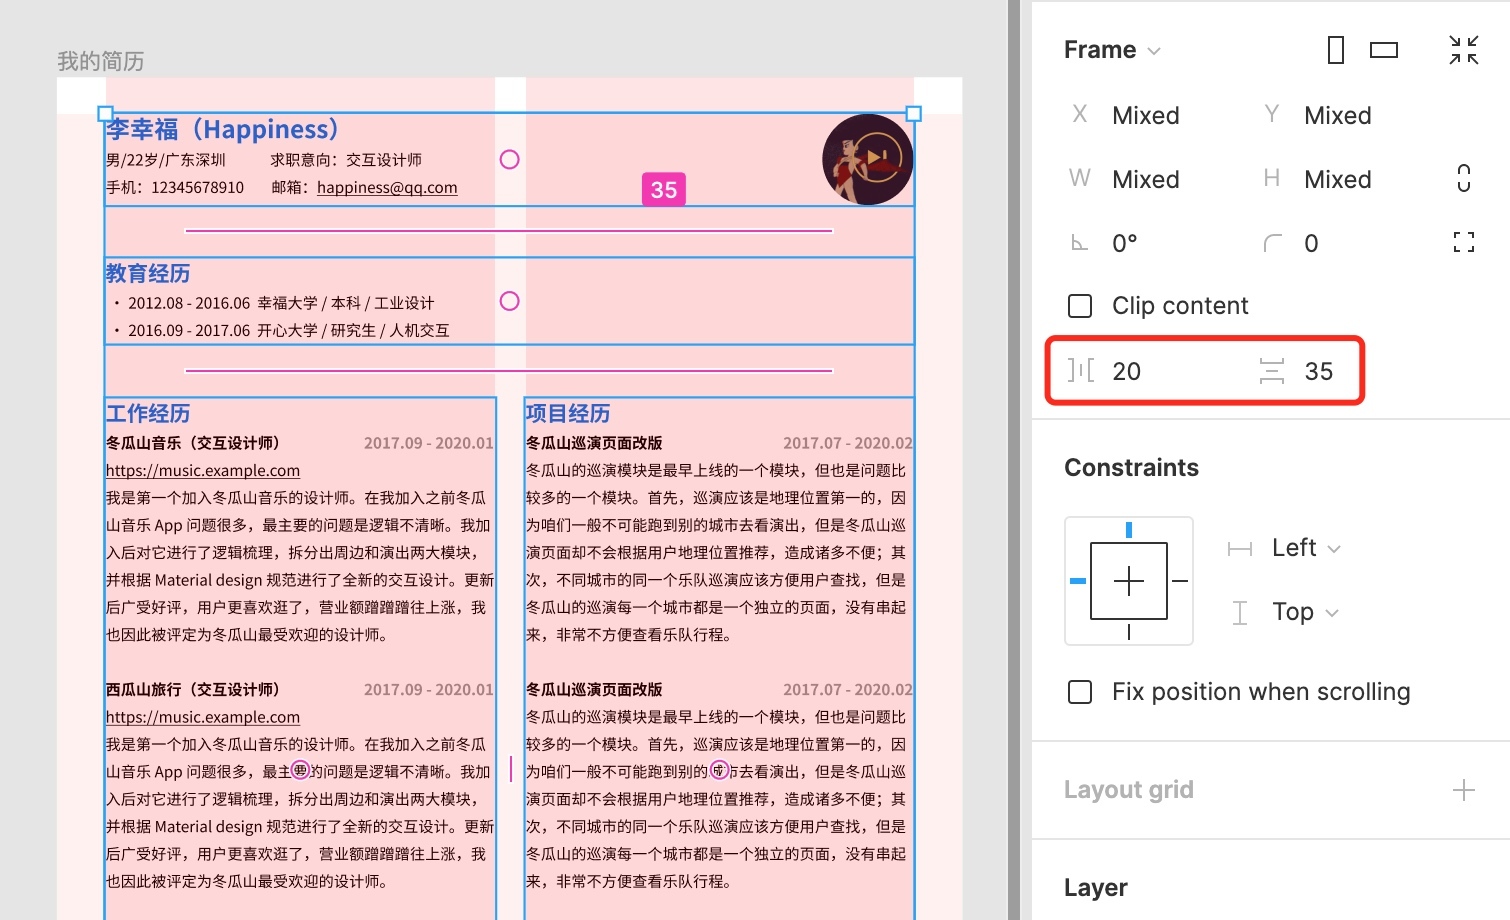Enable the Clip content checkbox
Screen dimensions: 1510x920
(x=1080, y=306)
